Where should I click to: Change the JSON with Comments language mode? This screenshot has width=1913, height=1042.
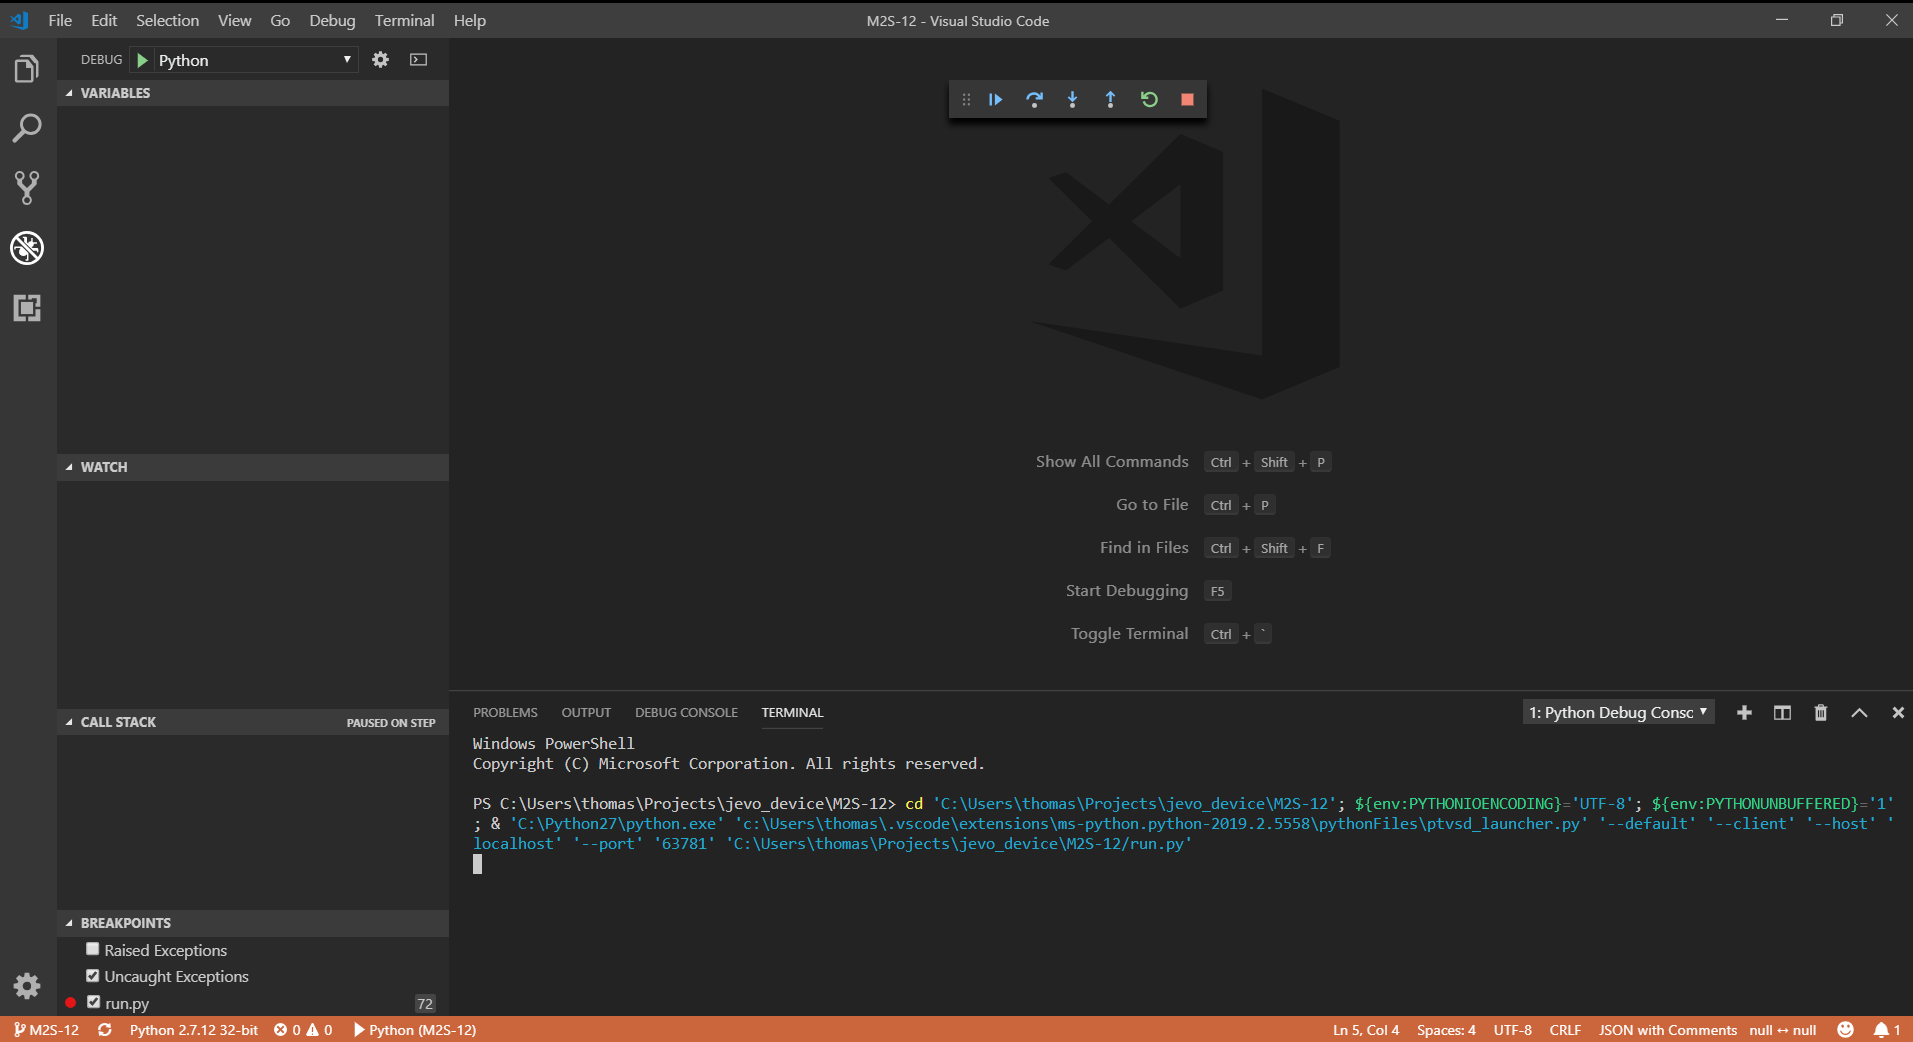tap(1666, 1030)
